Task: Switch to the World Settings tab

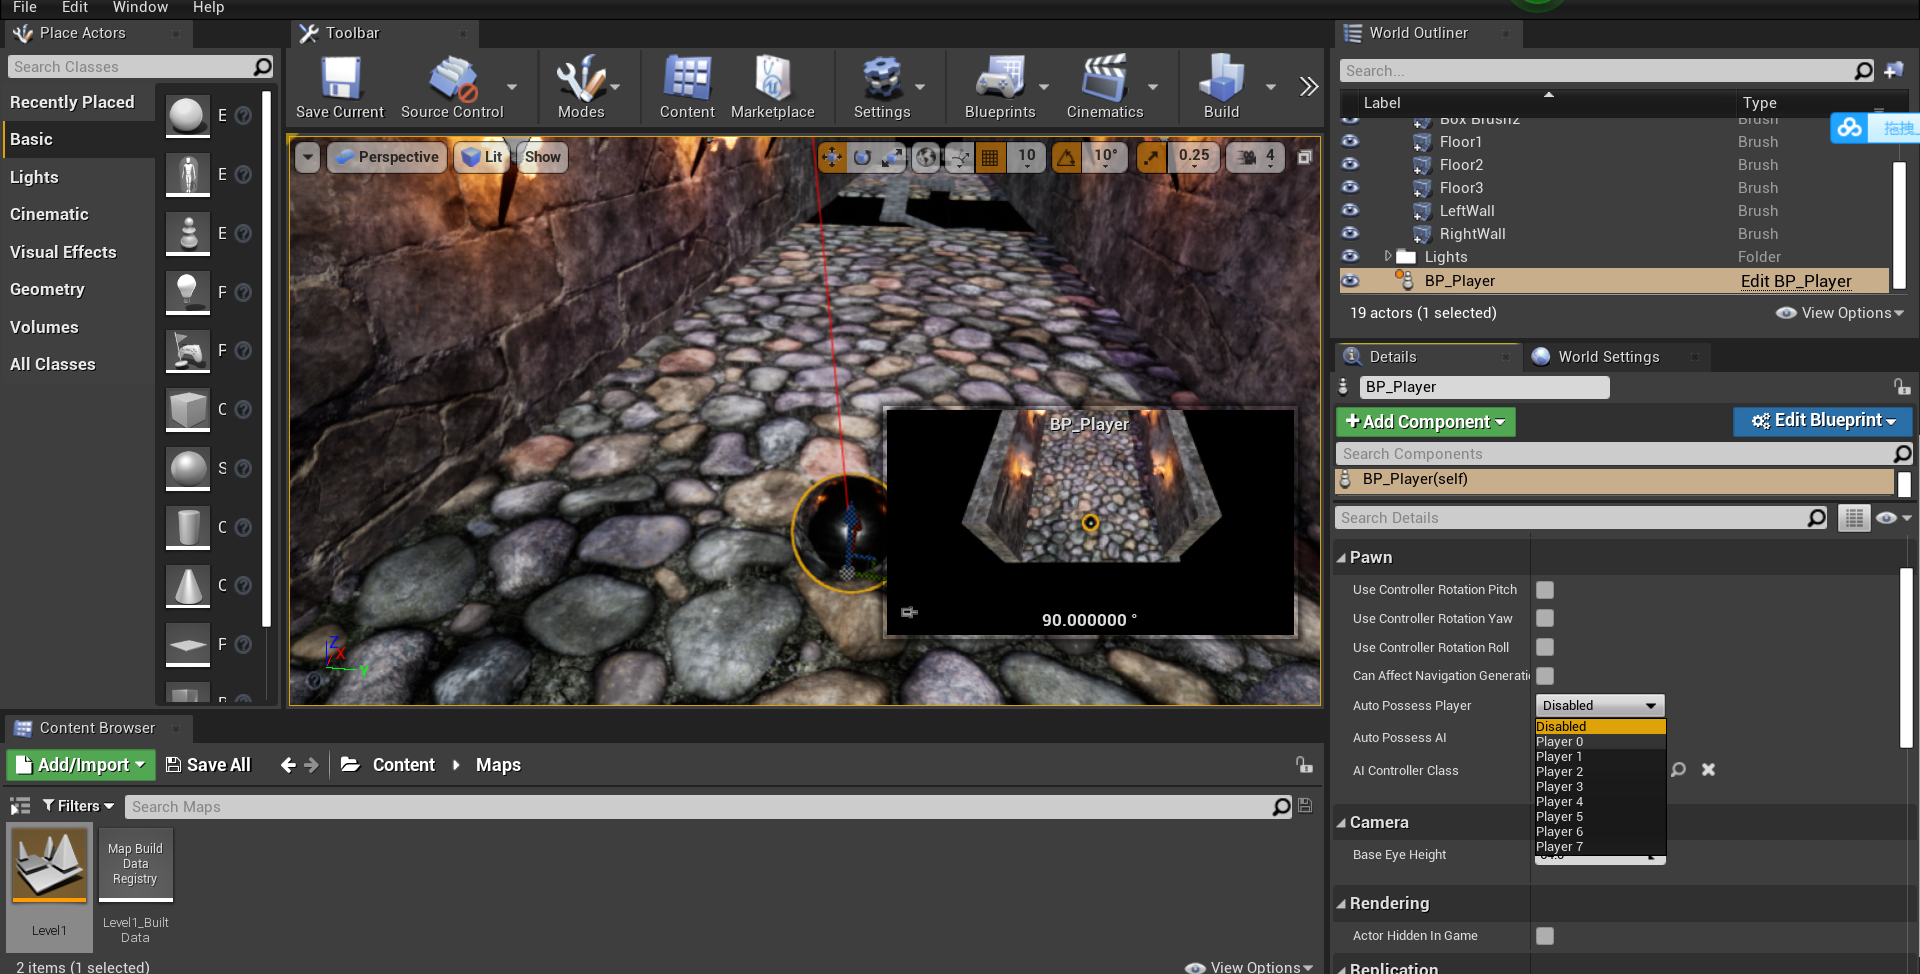Action: coord(1608,357)
